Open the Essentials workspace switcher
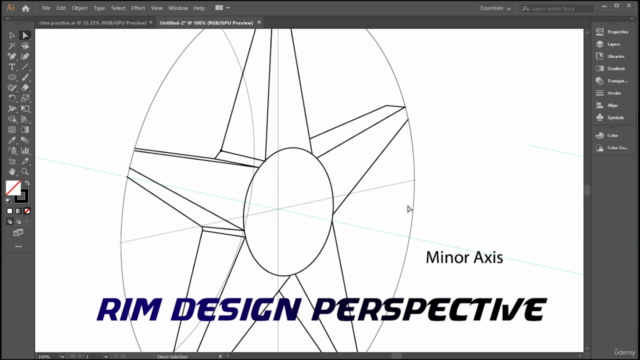The width and height of the screenshot is (640, 360). pyautogui.click(x=495, y=8)
